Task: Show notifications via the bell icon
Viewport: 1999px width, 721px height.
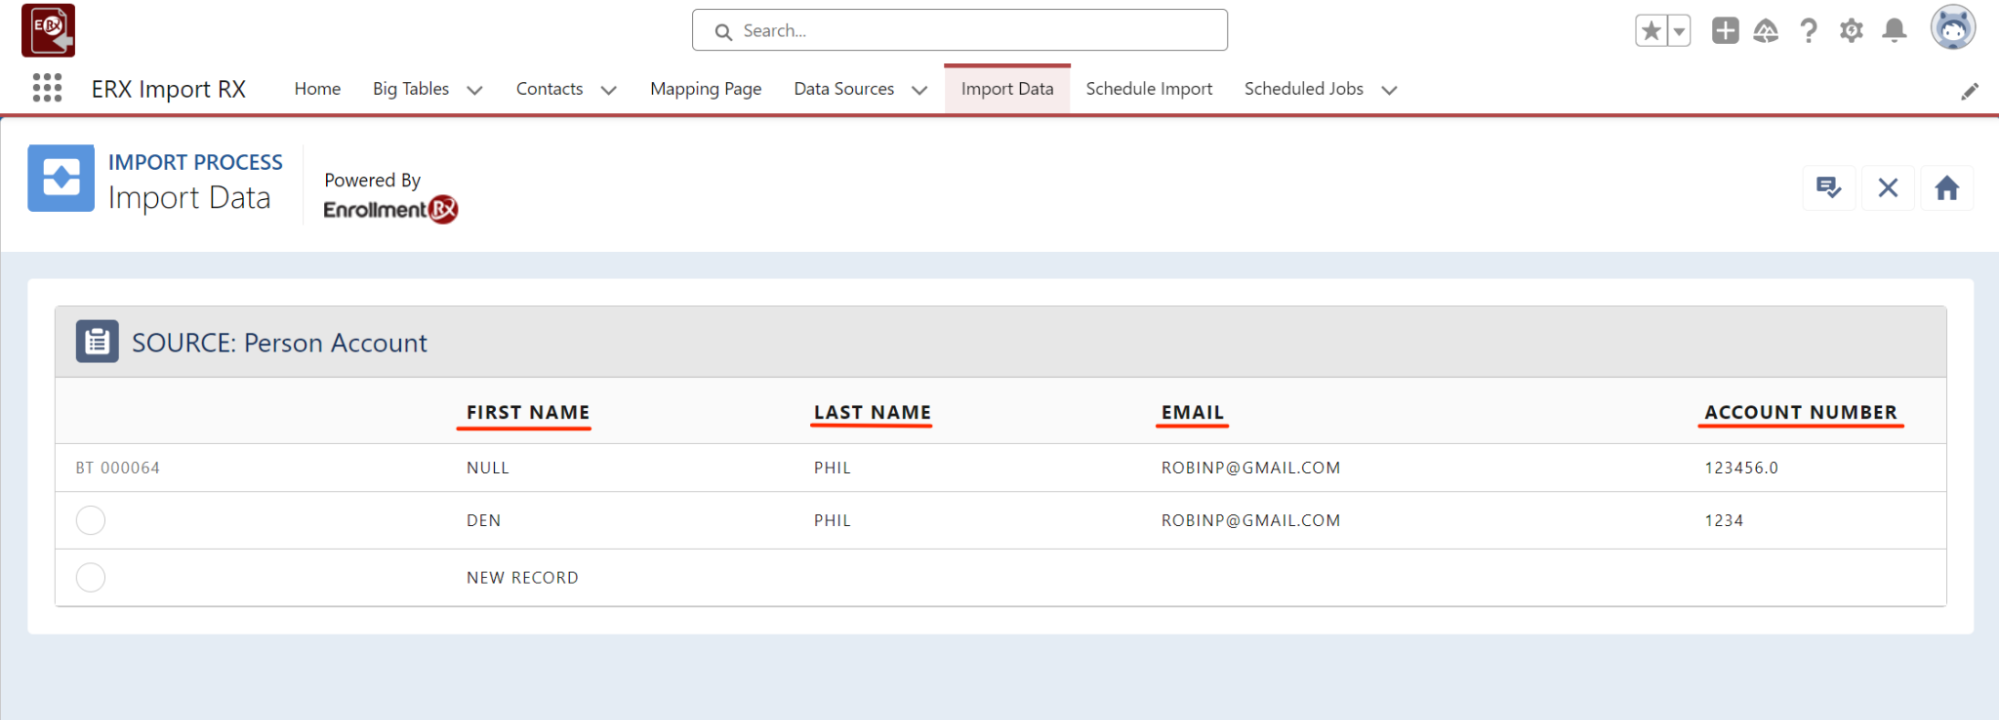Action: [x=1894, y=31]
